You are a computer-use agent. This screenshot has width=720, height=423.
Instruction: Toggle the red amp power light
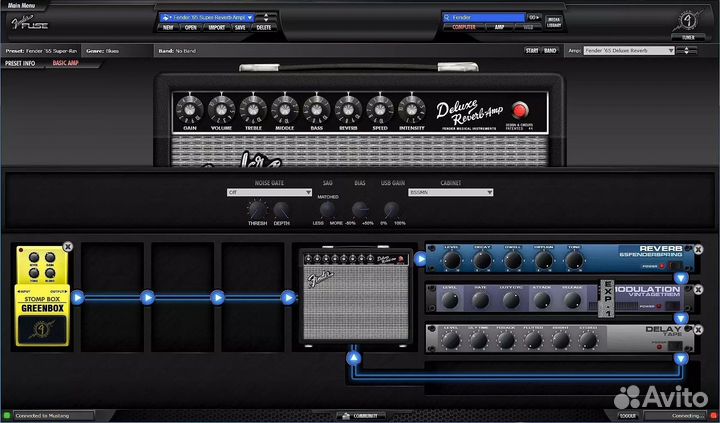tap(520, 110)
